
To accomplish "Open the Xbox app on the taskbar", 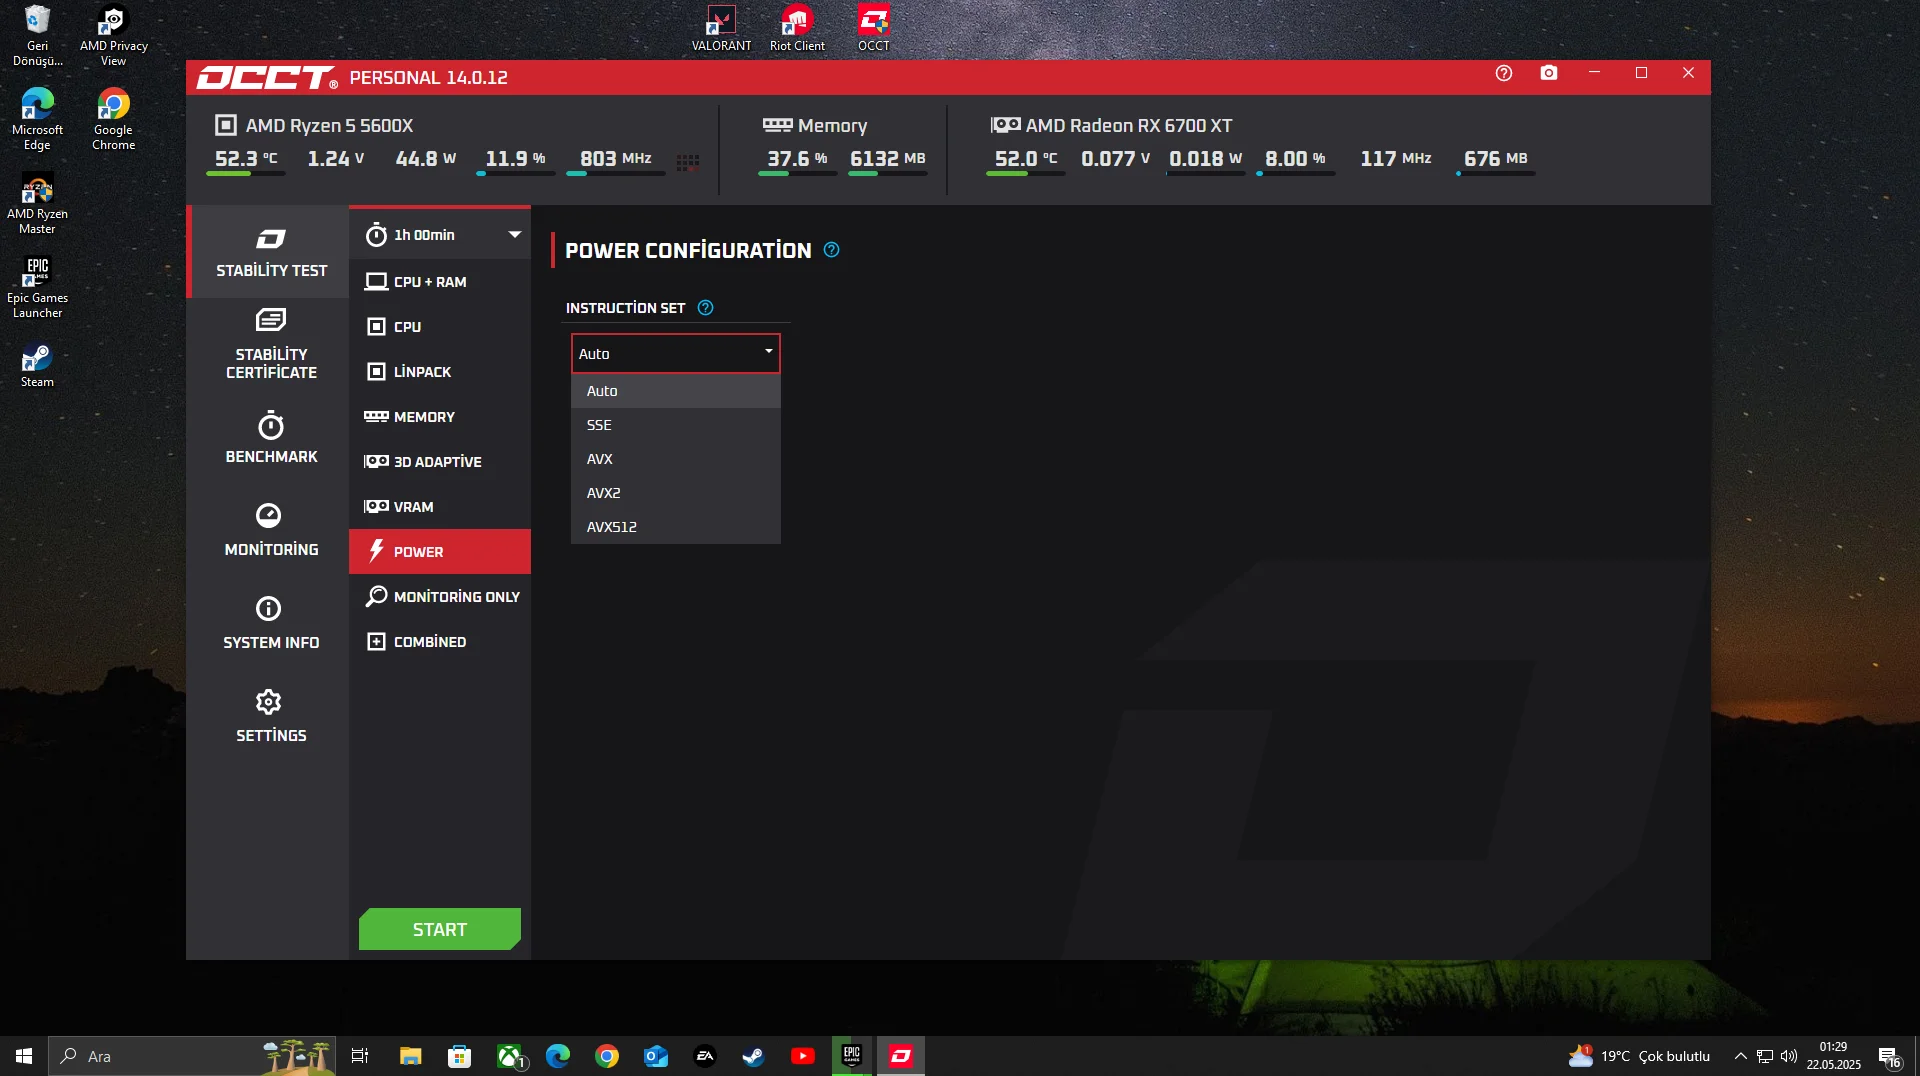I will tap(511, 1056).
